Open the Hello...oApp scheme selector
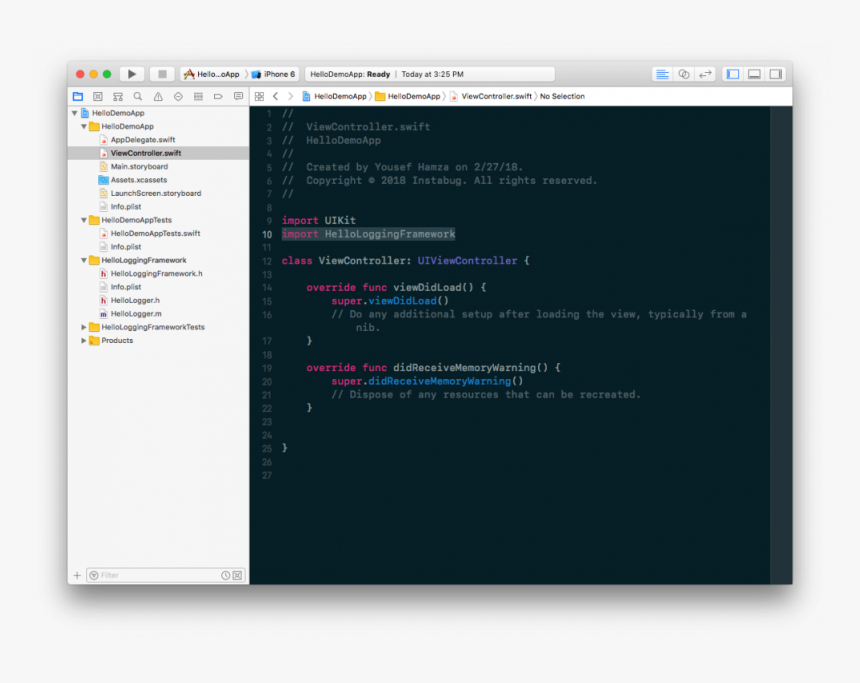860x683 pixels. 212,74
